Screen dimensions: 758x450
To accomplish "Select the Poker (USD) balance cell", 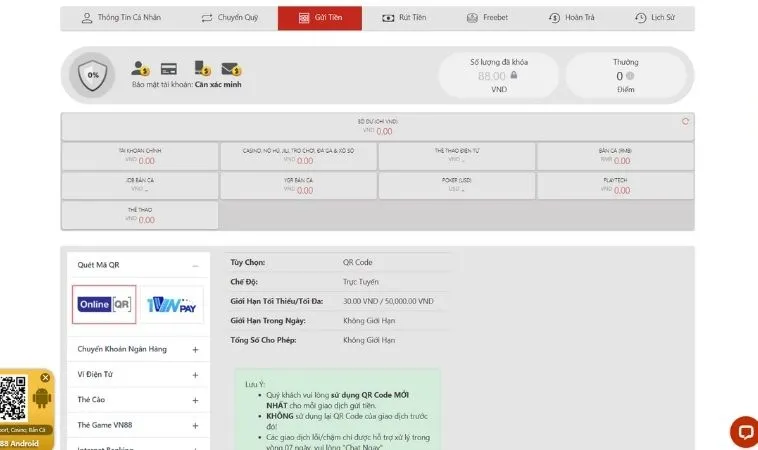I will pyautogui.click(x=457, y=186).
